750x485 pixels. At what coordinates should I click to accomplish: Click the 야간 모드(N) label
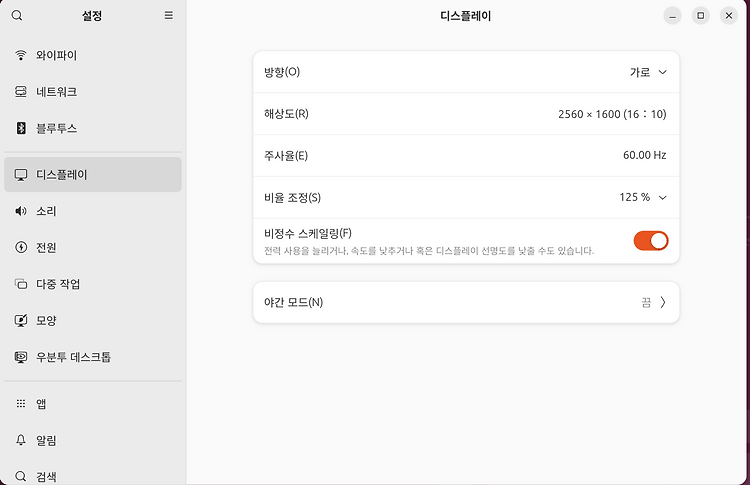click(x=294, y=302)
